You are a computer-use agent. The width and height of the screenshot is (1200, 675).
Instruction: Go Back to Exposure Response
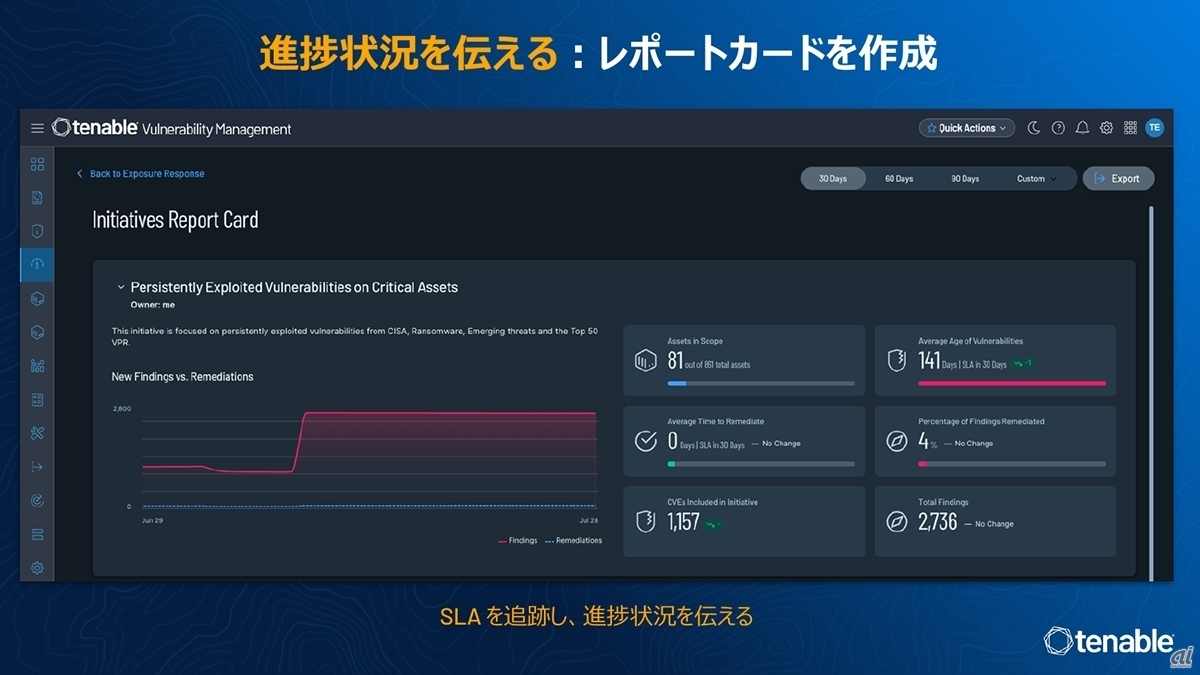tap(141, 174)
